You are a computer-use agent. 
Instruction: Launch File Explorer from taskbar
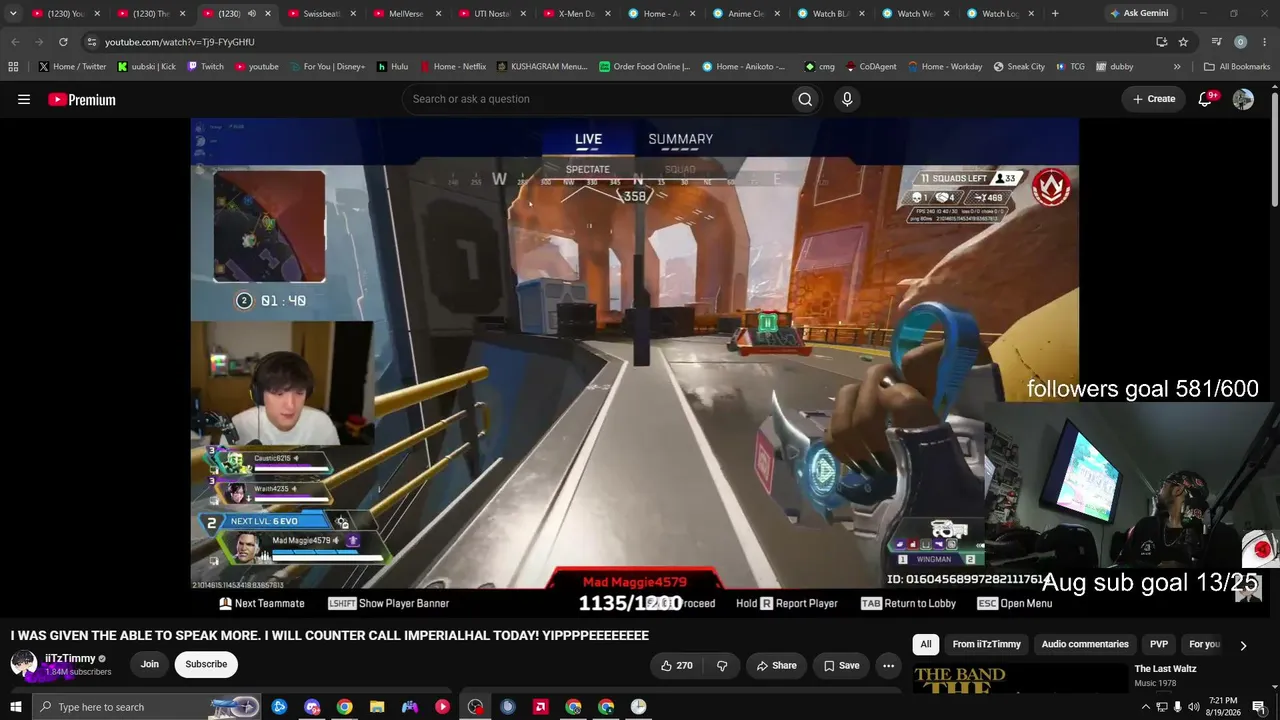(377, 707)
